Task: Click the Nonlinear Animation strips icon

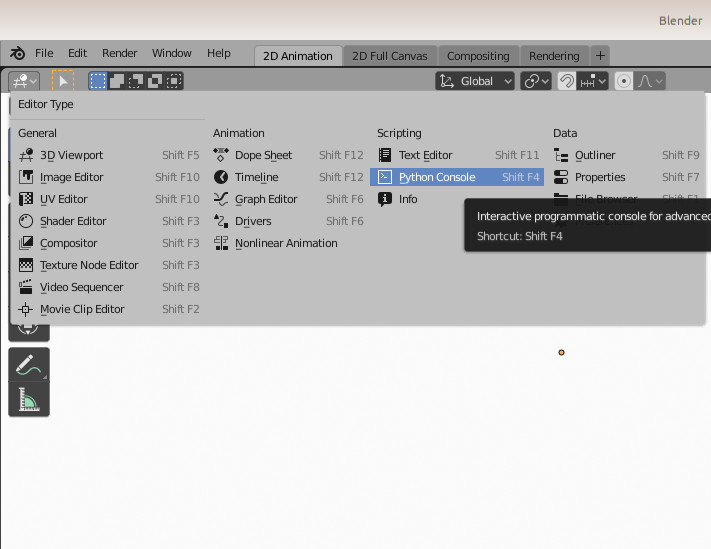Action: (221, 243)
